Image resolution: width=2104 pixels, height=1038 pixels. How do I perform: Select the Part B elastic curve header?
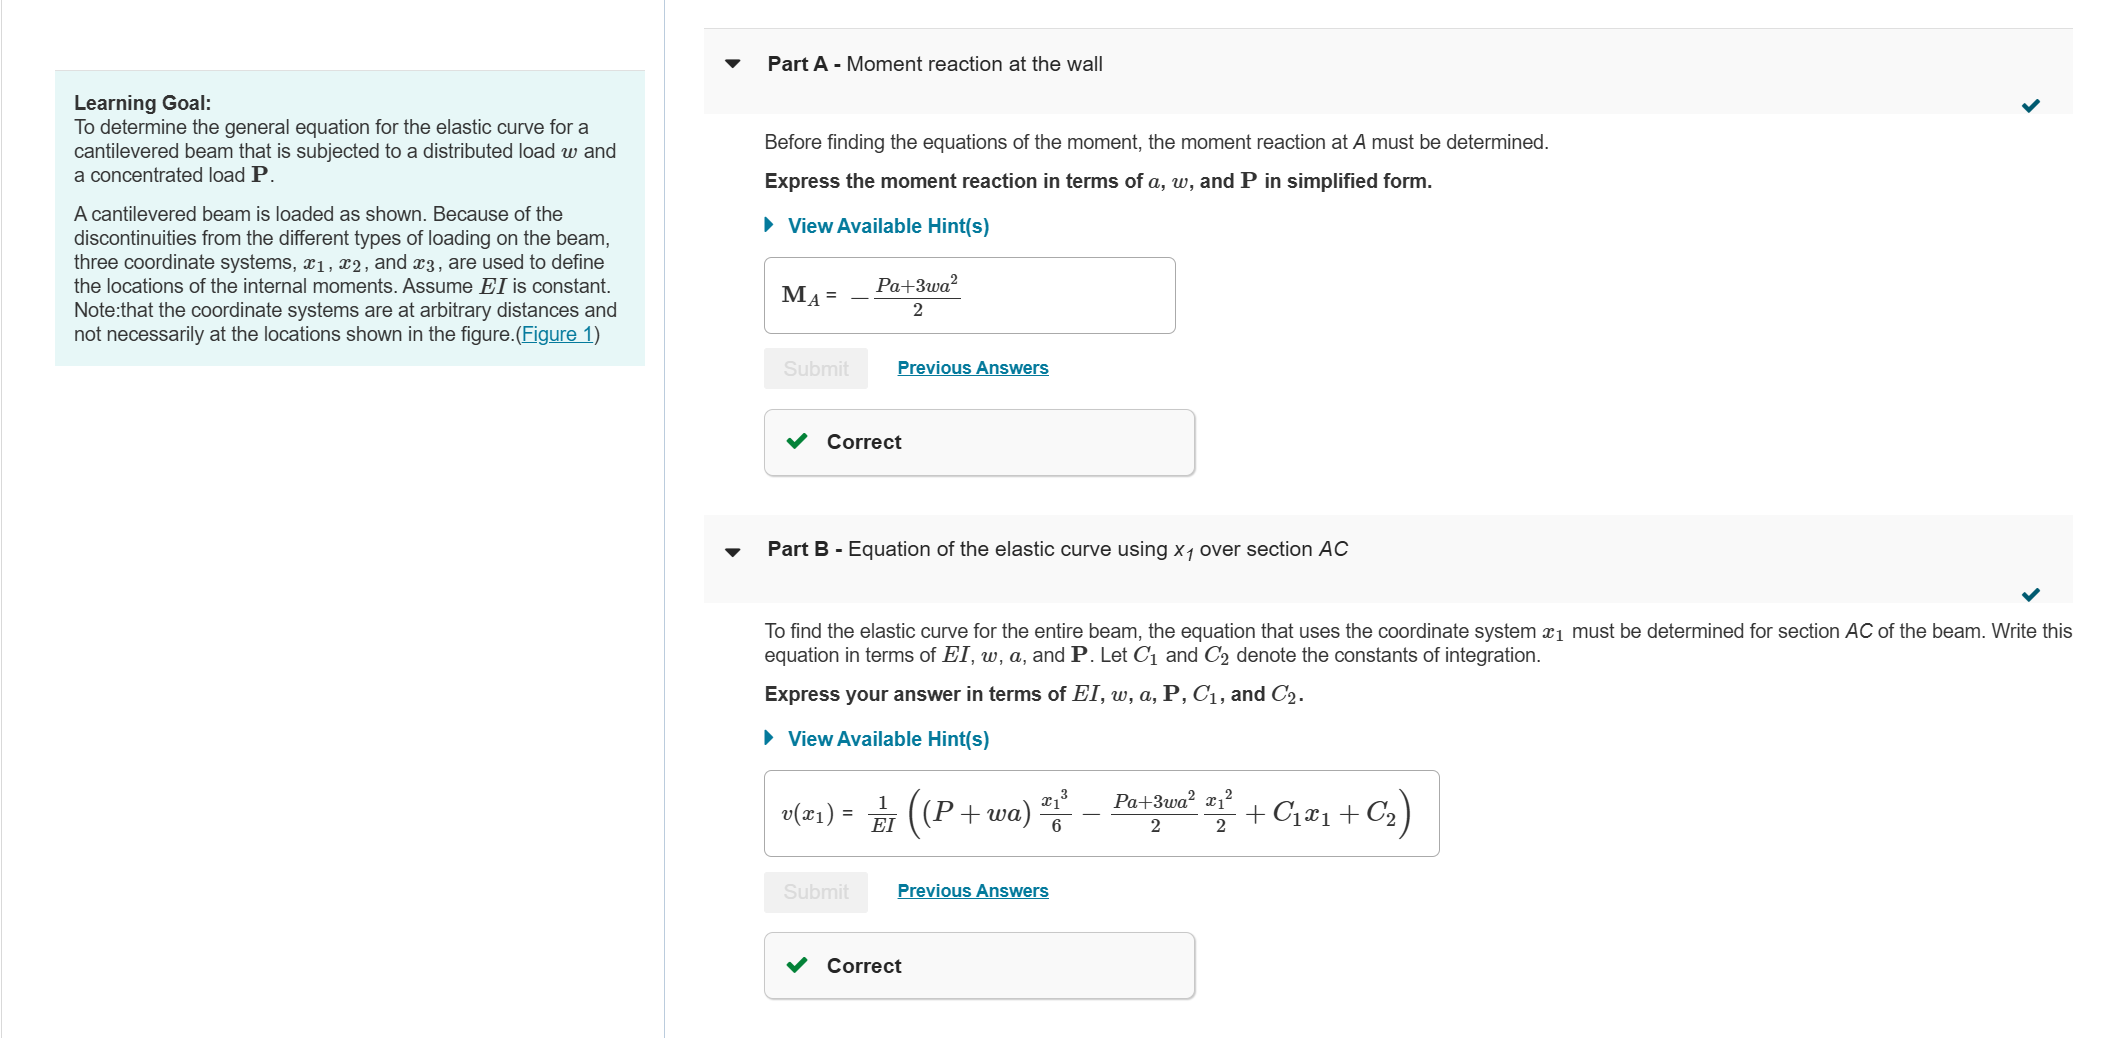point(1055,549)
